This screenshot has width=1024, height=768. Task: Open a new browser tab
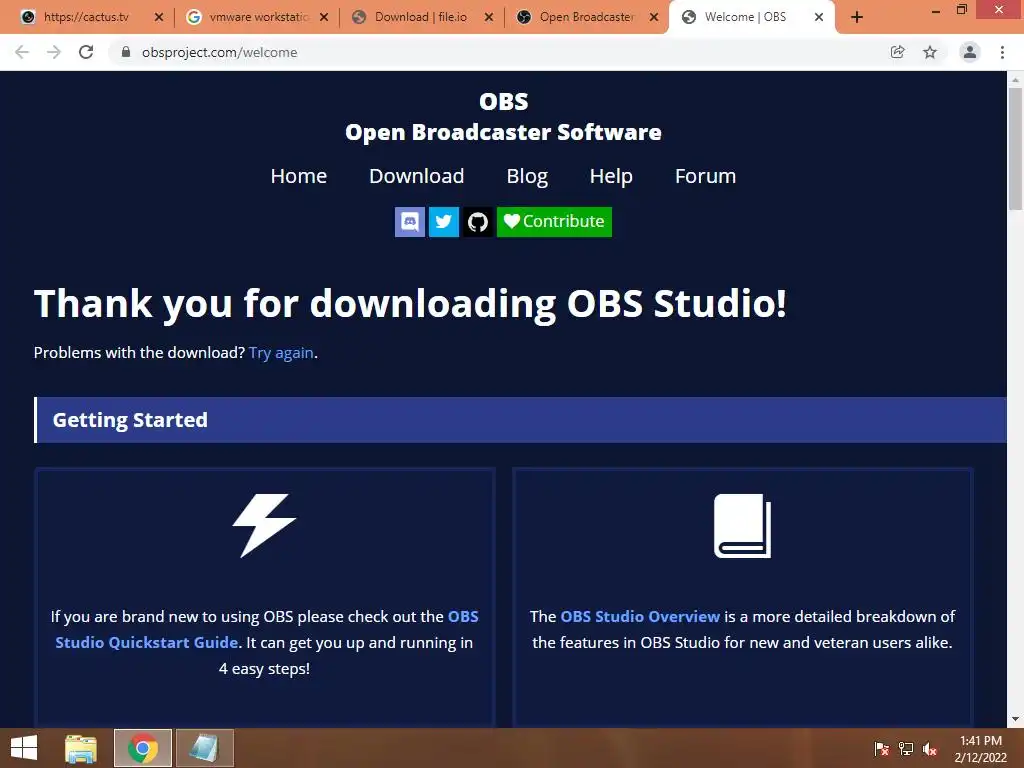857,18
